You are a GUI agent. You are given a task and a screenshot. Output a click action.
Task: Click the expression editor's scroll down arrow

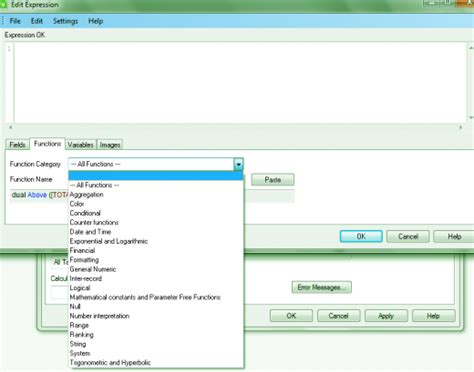pyautogui.click(x=471, y=117)
